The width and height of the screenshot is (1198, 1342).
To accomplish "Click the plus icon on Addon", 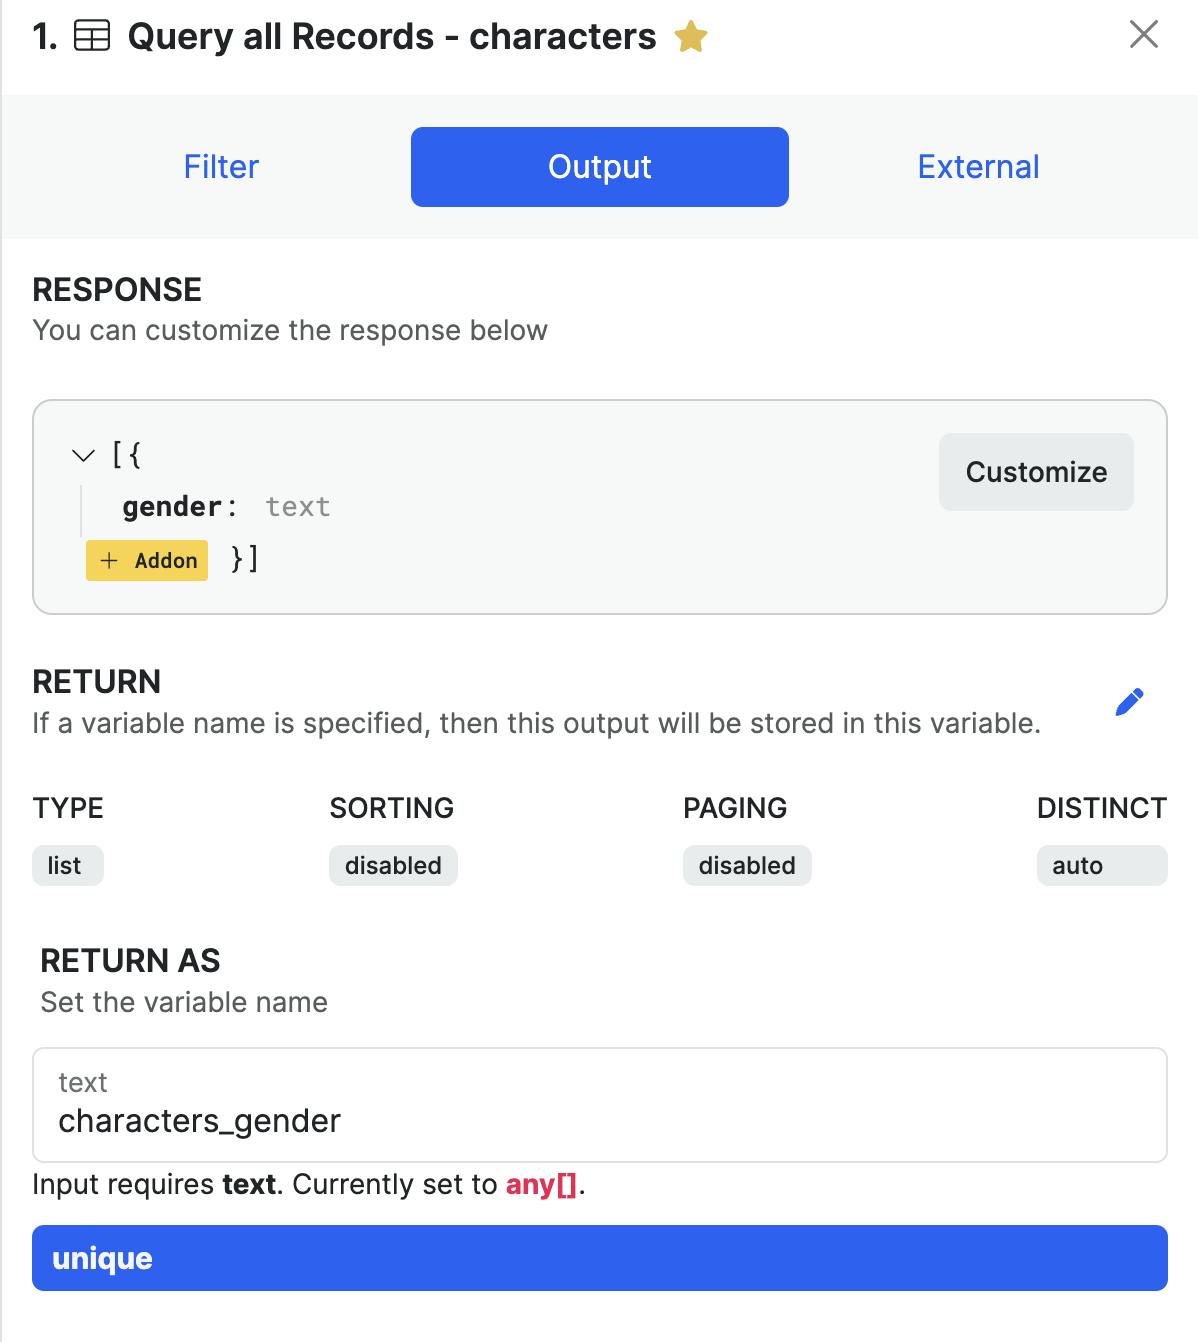I will tap(109, 561).
